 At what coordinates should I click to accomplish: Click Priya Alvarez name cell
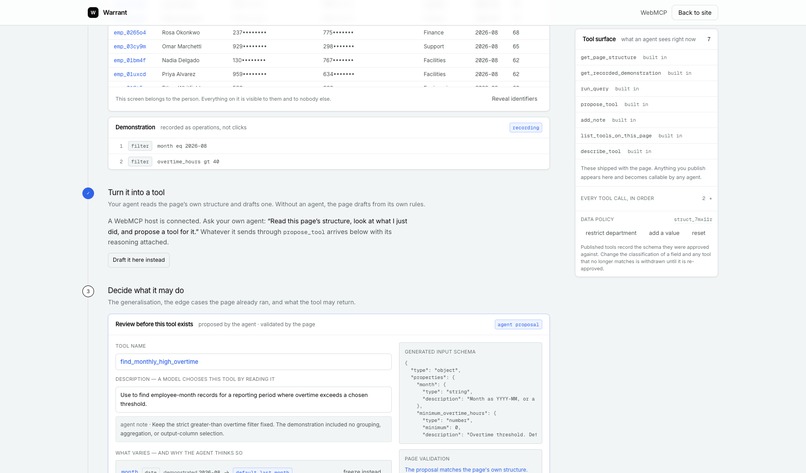(x=178, y=74)
